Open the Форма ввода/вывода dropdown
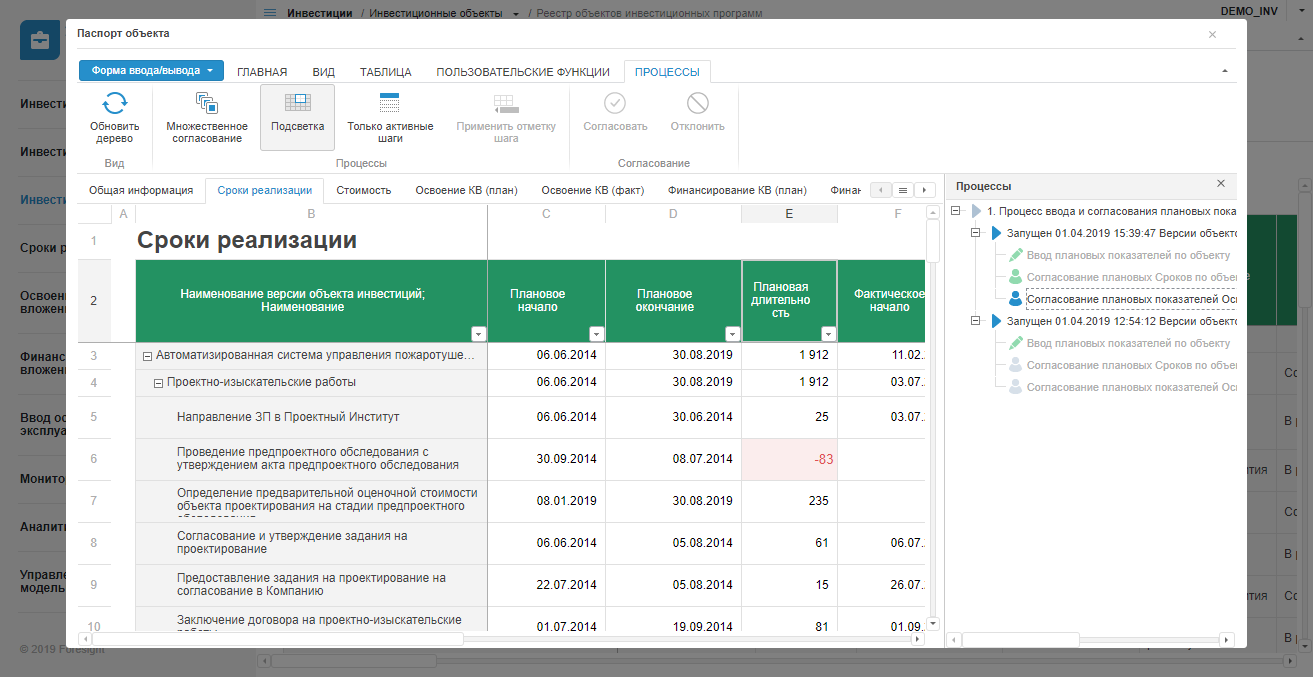The height and width of the screenshot is (677, 1313). pyautogui.click(x=151, y=71)
